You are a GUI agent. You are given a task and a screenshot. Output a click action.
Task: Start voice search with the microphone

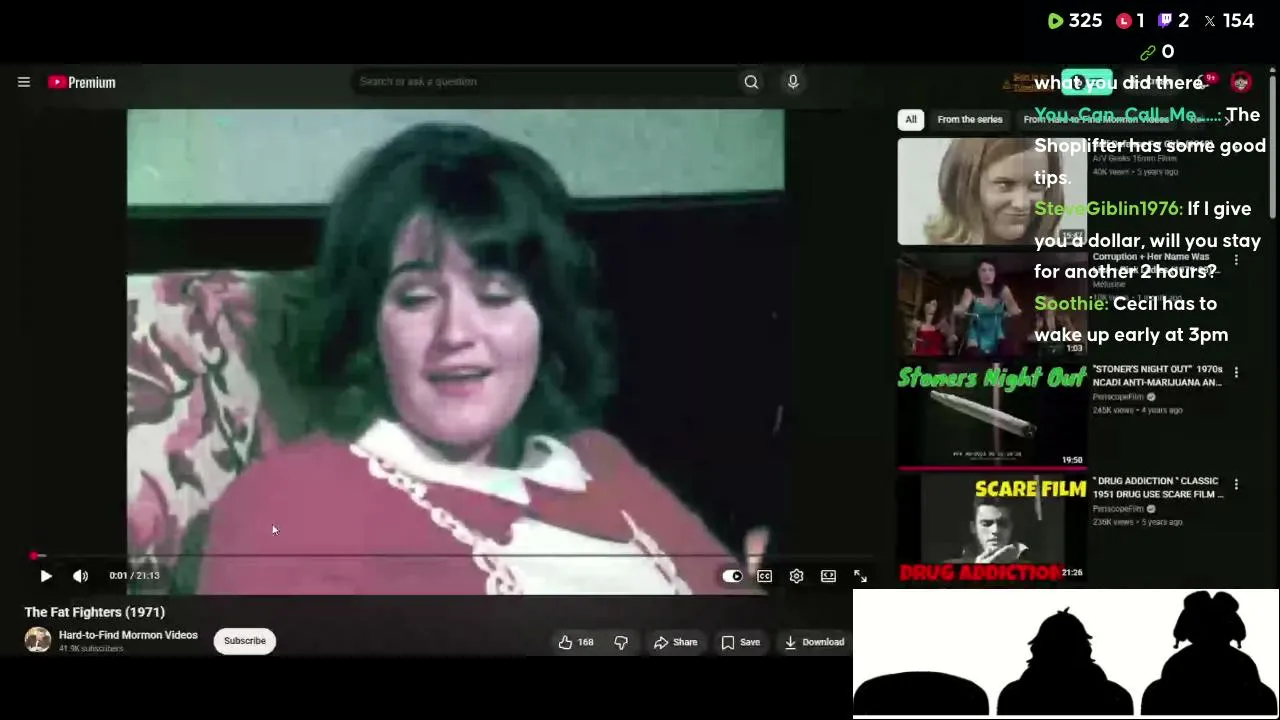point(793,82)
